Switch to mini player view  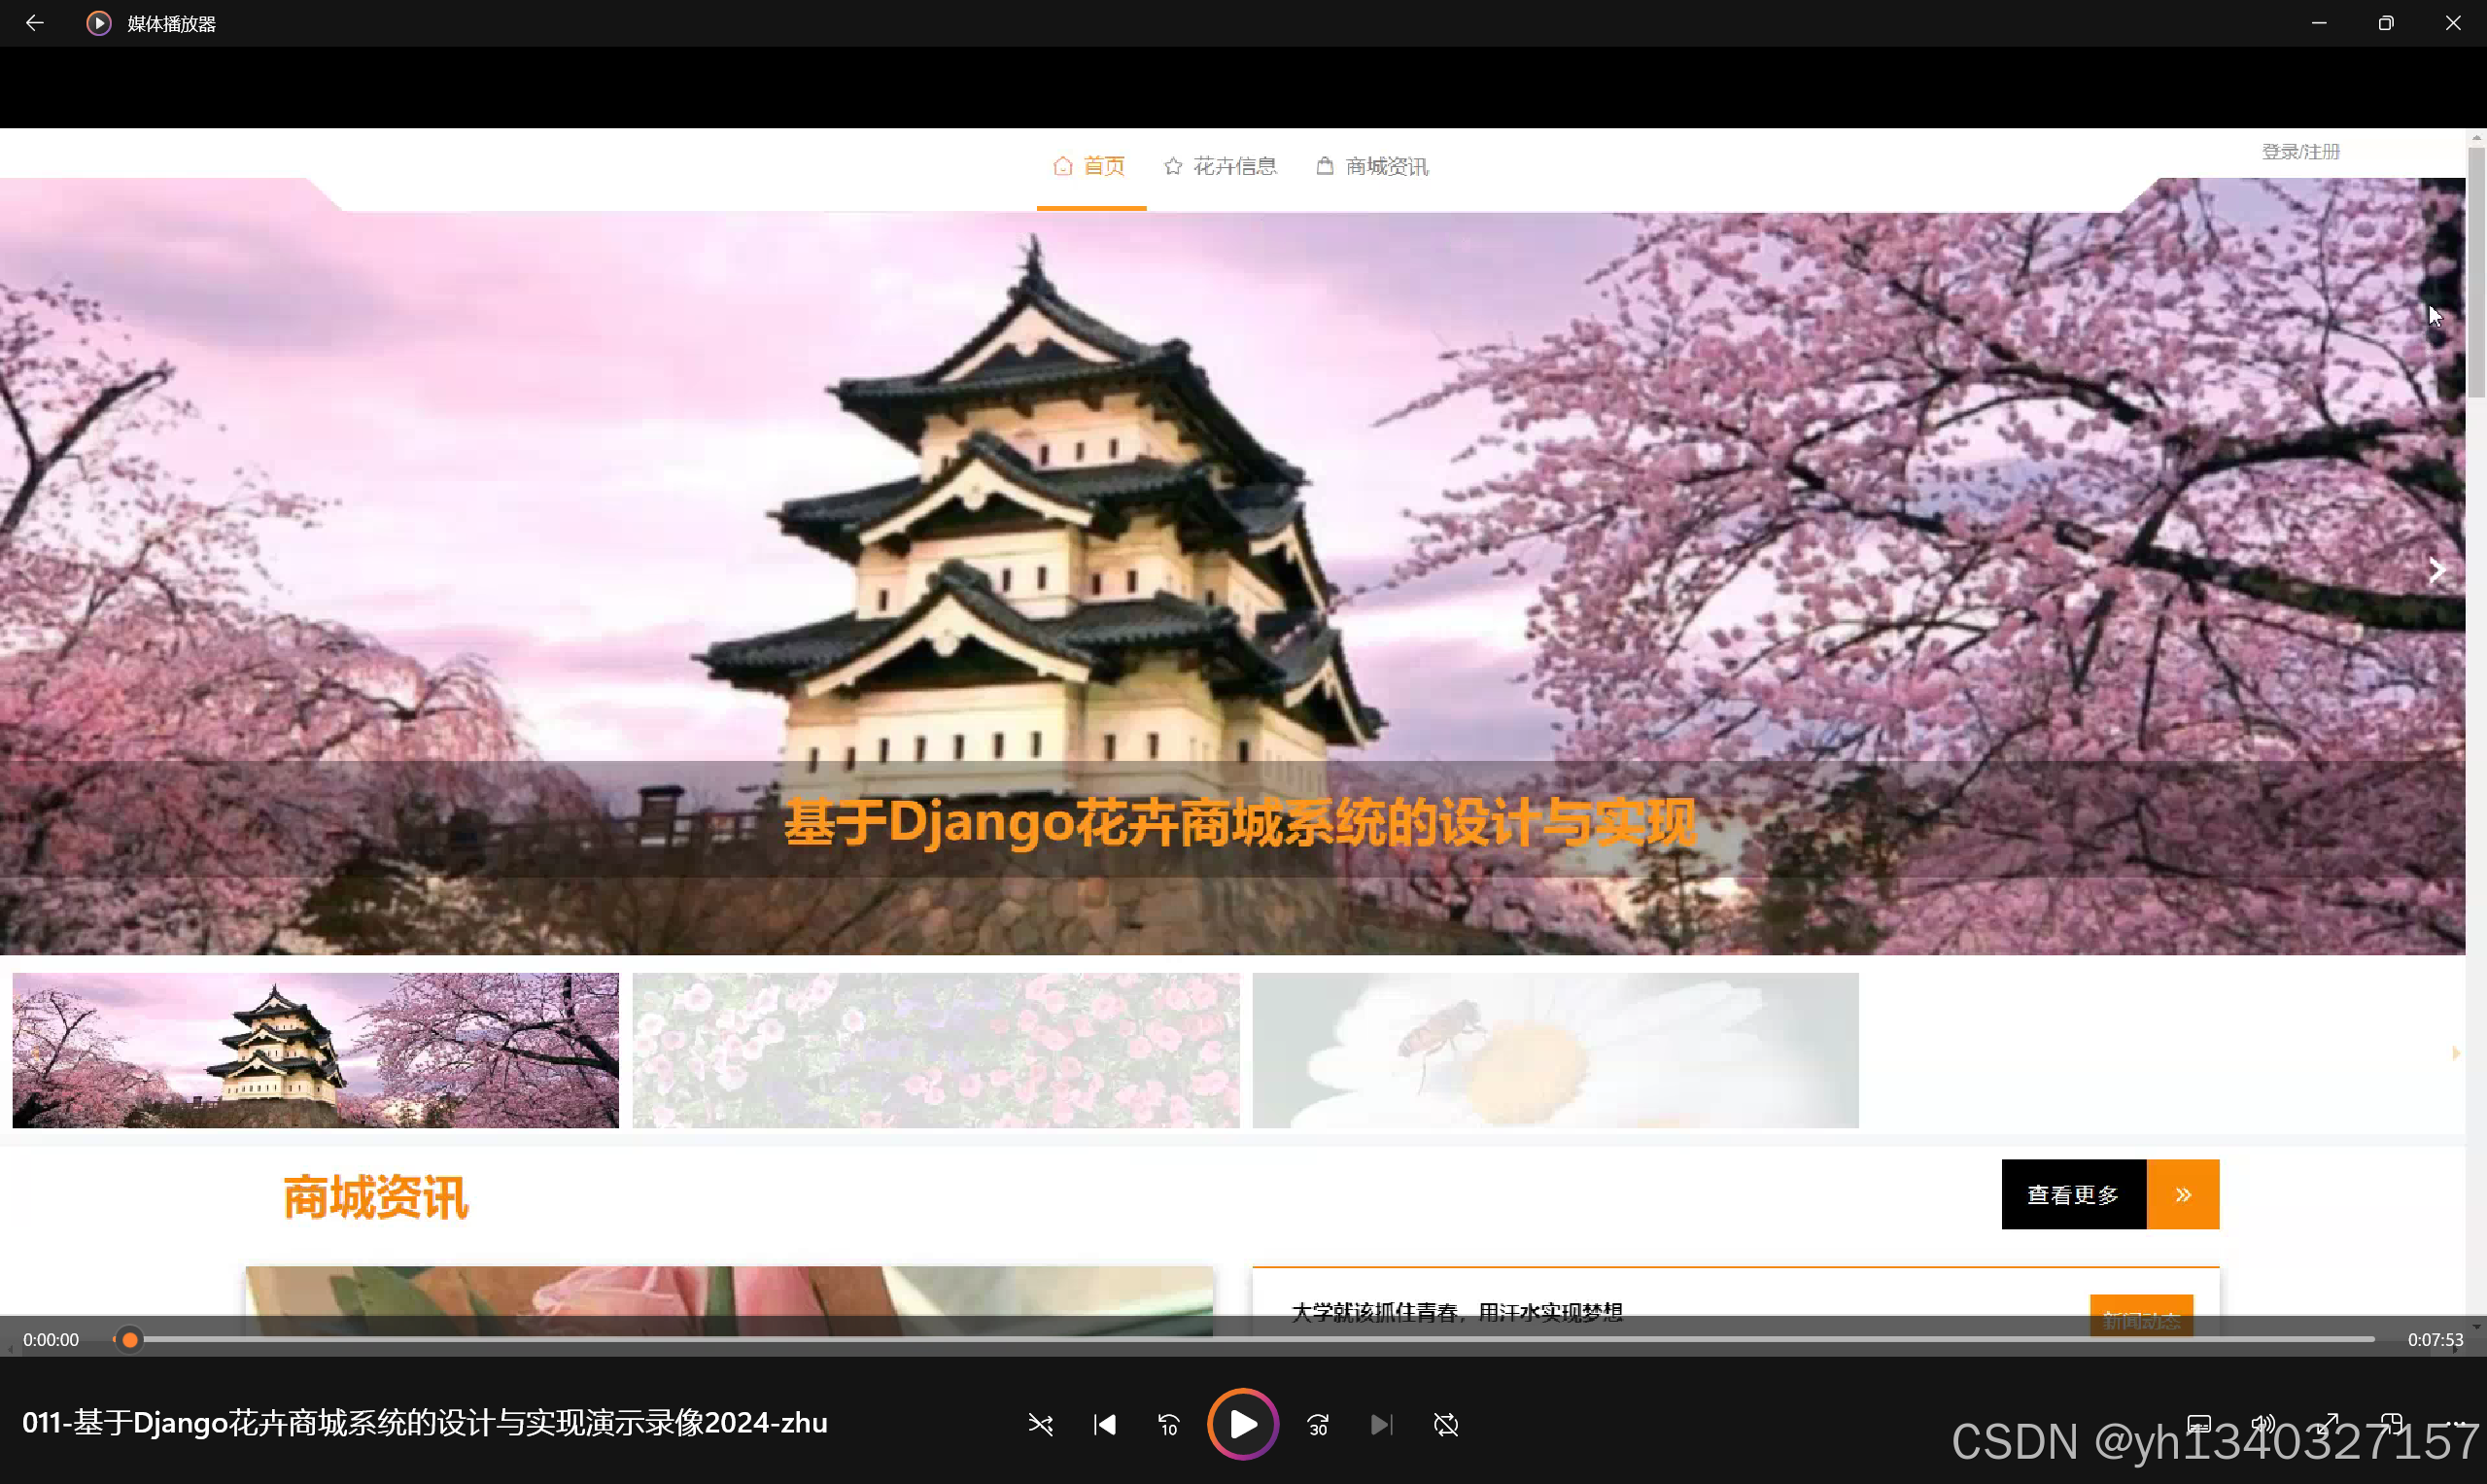coord(2392,1424)
